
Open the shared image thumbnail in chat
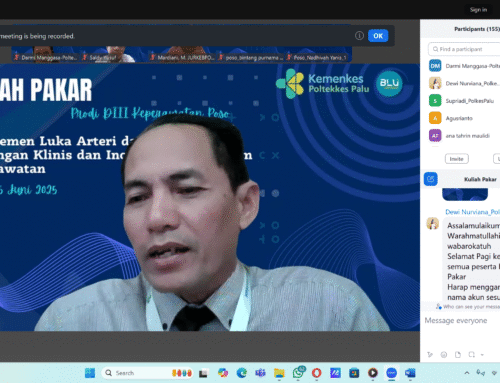tap(465, 194)
